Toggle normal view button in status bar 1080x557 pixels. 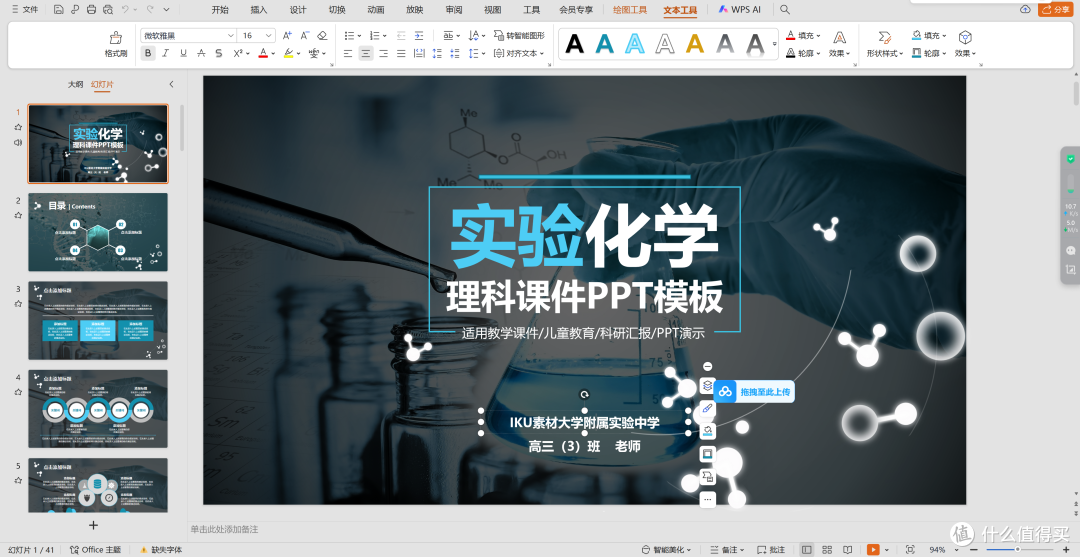807,549
